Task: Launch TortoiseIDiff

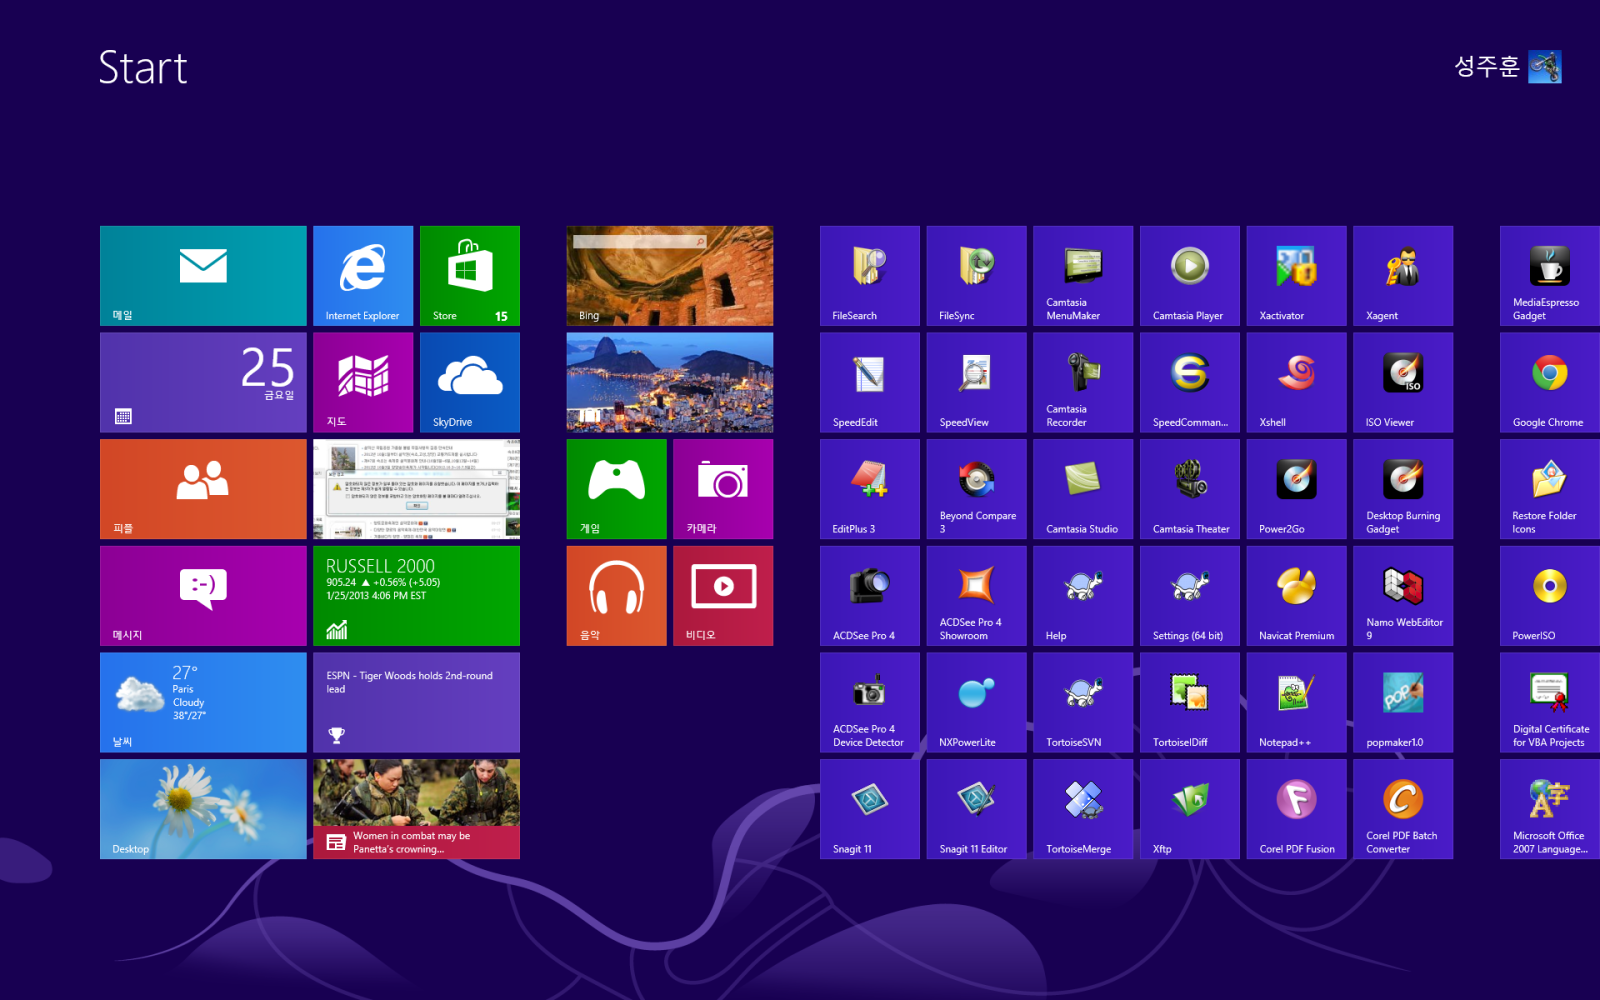Action: (x=1190, y=703)
